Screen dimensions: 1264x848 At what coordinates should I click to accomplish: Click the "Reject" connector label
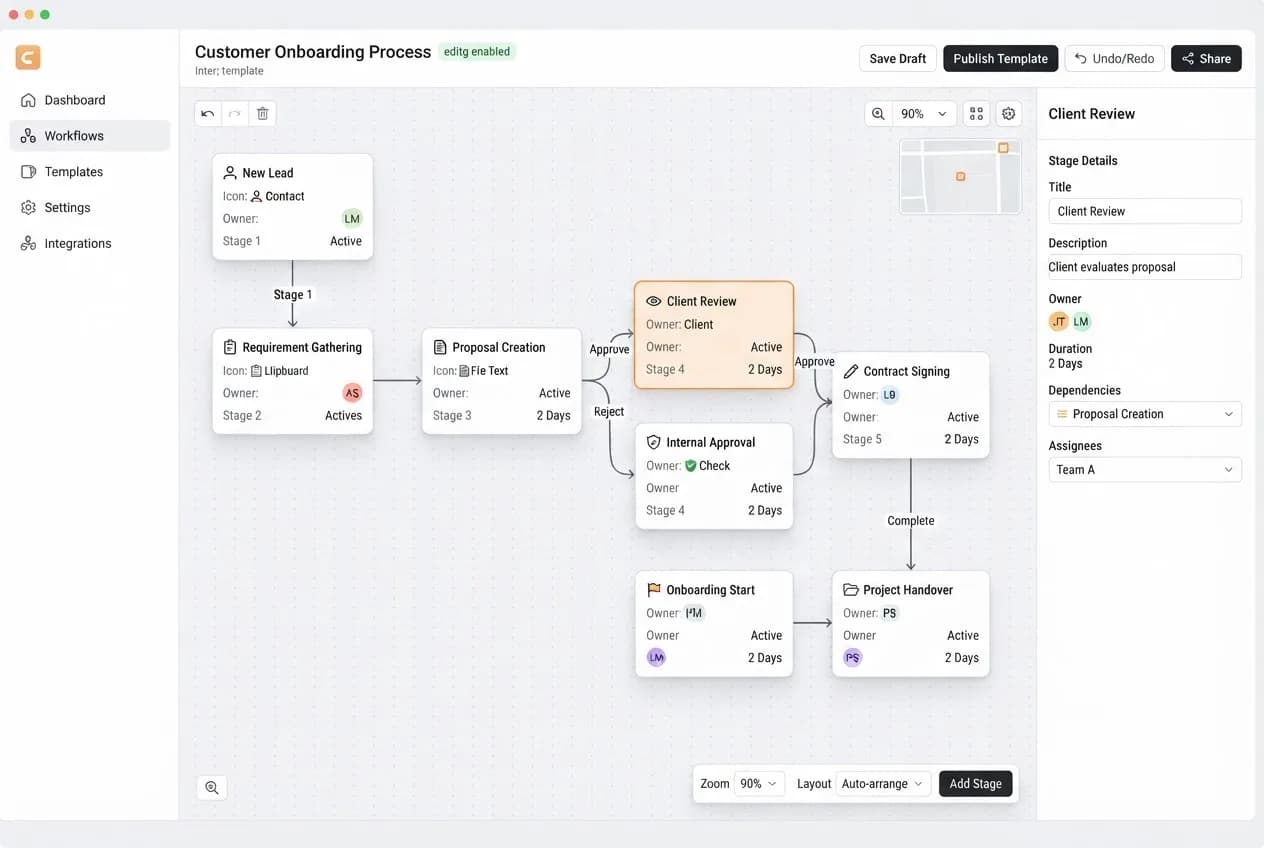click(609, 412)
